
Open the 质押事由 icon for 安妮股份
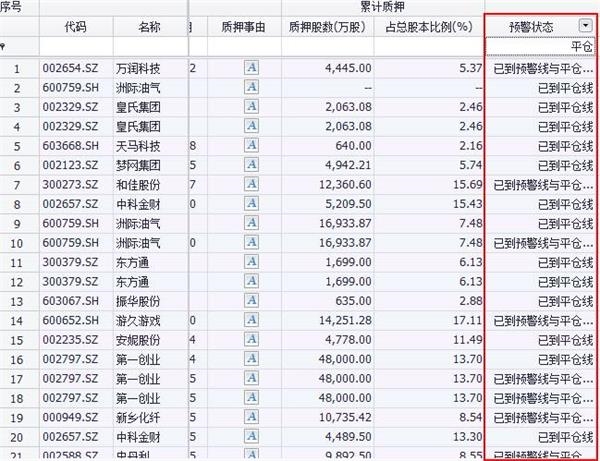[x=253, y=339]
